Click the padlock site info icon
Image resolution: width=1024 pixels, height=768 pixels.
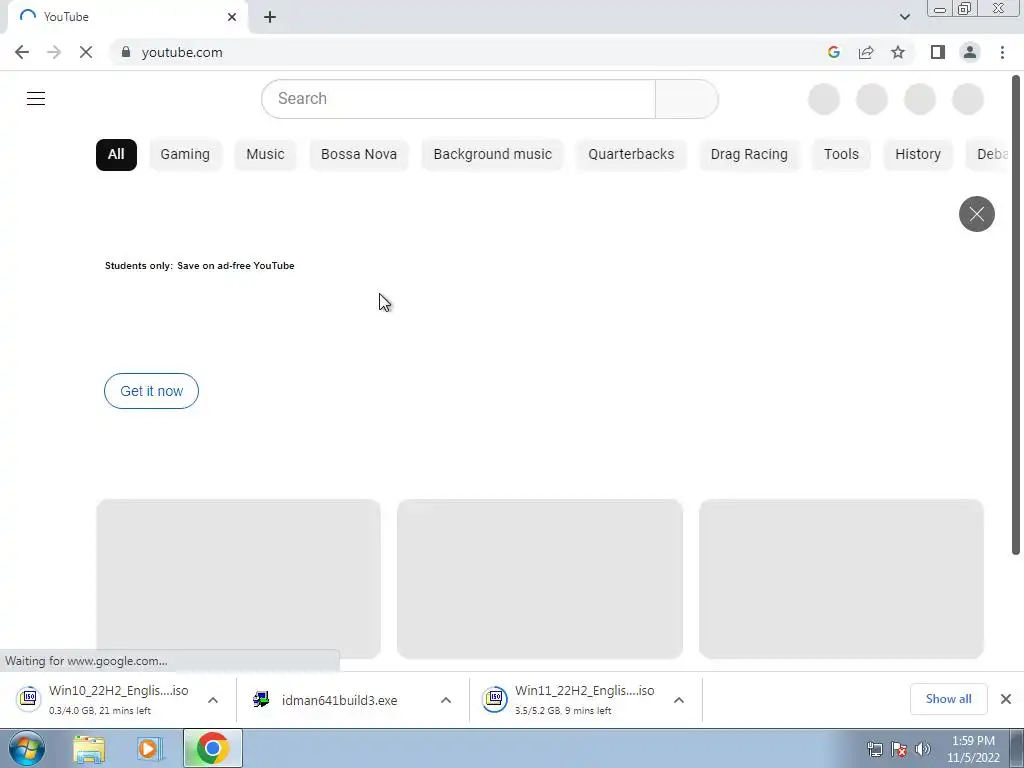126,52
